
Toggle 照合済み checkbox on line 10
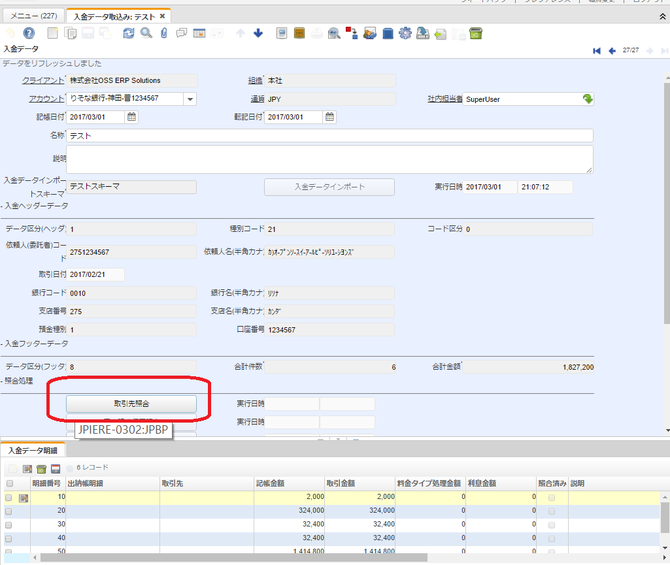tap(552, 497)
